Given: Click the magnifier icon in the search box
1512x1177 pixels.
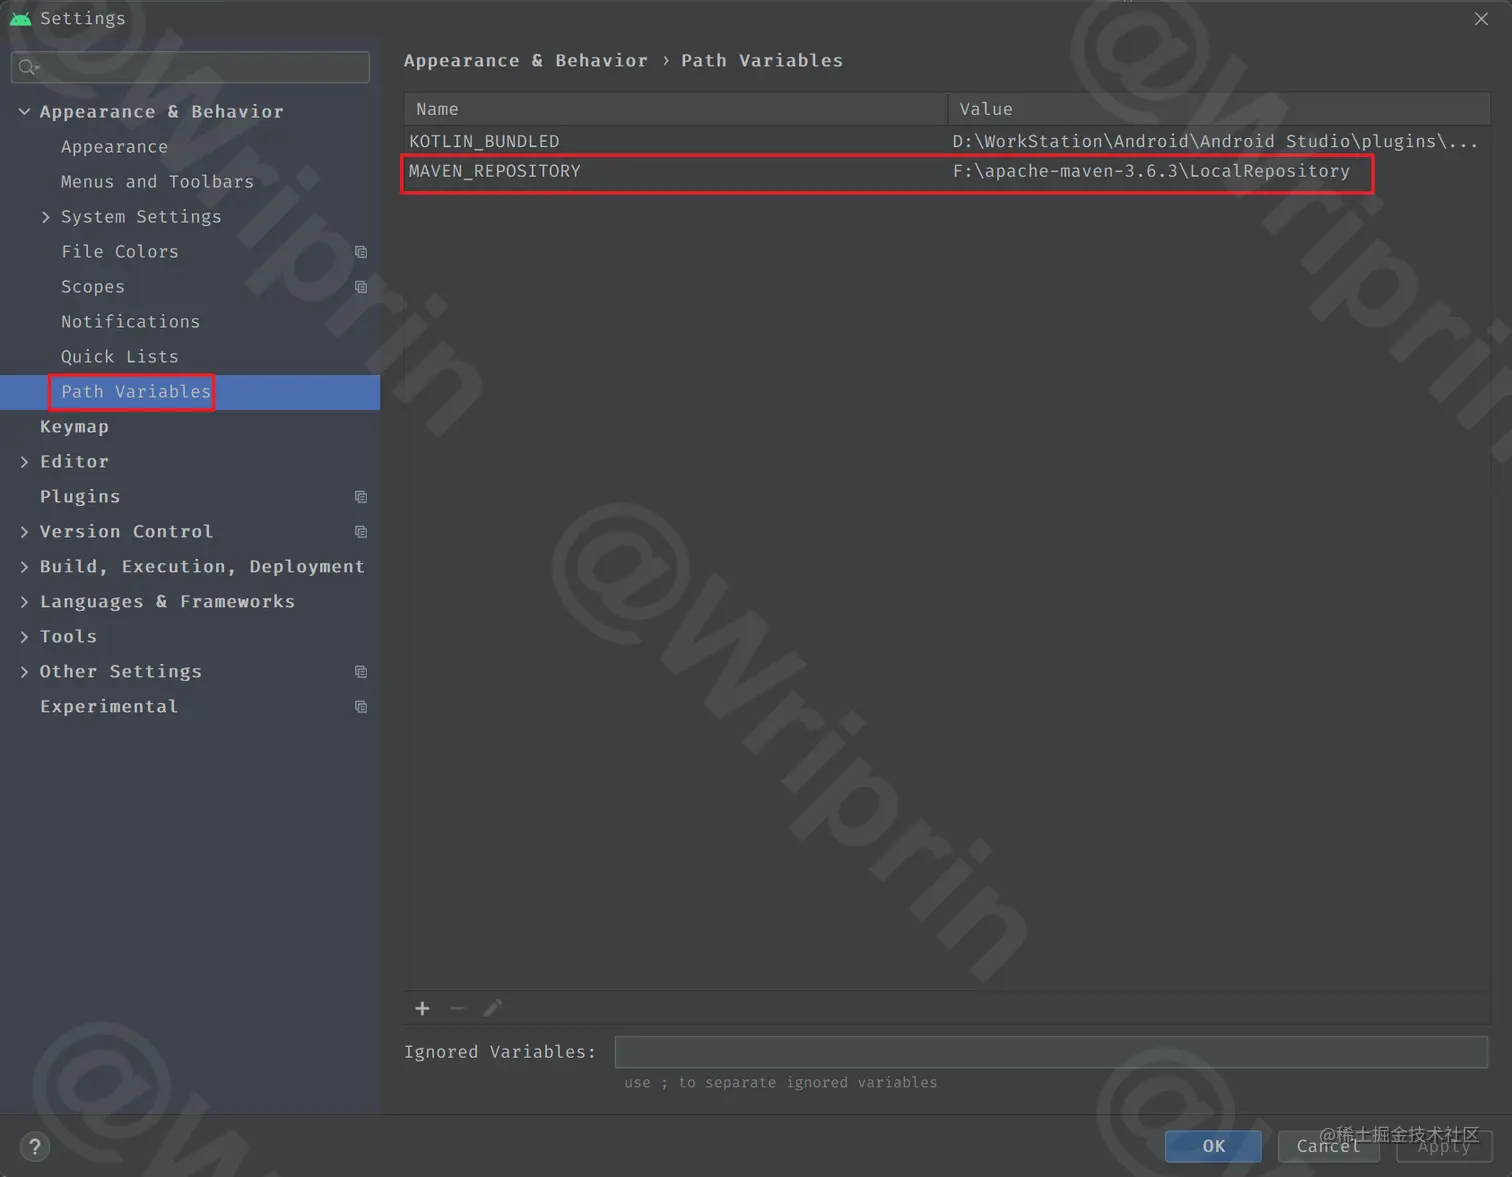Looking at the screenshot, I should [x=28, y=67].
